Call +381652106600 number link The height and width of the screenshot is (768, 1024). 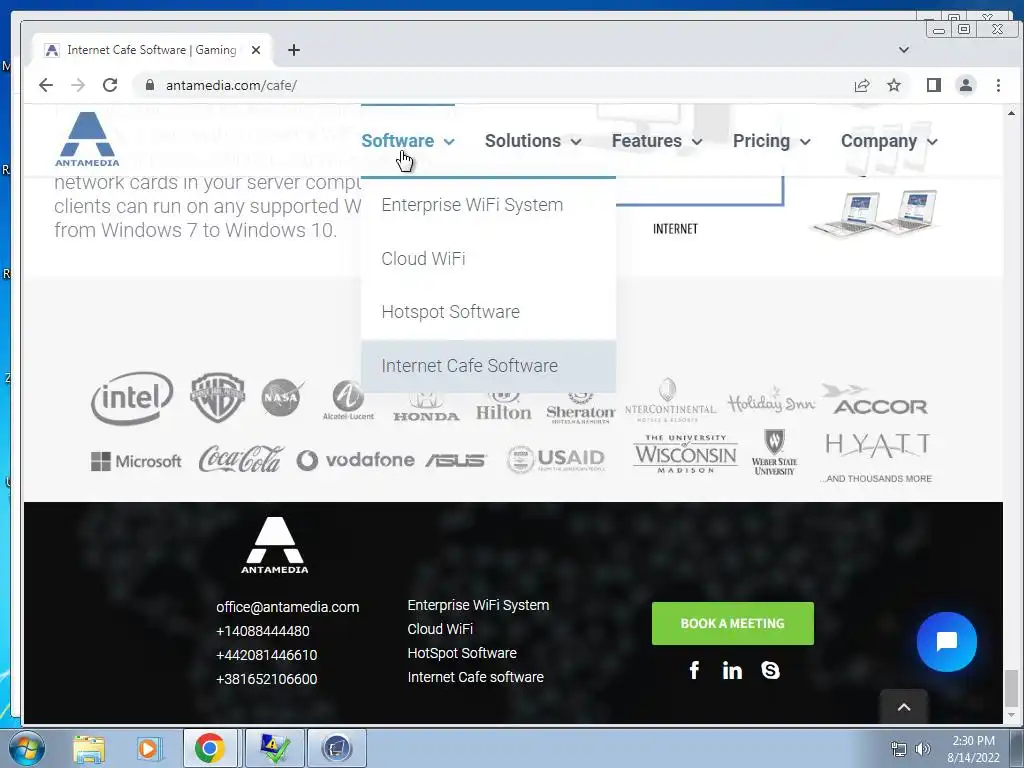coord(266,679)
